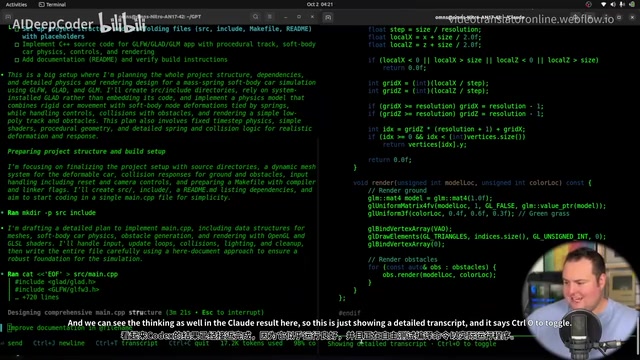The image size is (640, 360).
Task: Click the '17.2K tokens used' status
Action: coord(251,343)
